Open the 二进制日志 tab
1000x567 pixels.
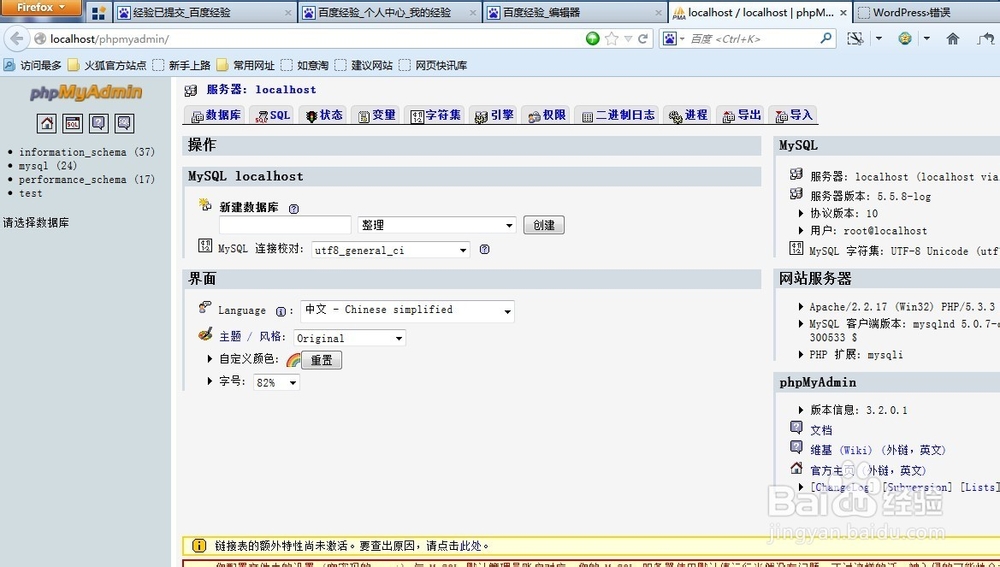coord(617,115)
